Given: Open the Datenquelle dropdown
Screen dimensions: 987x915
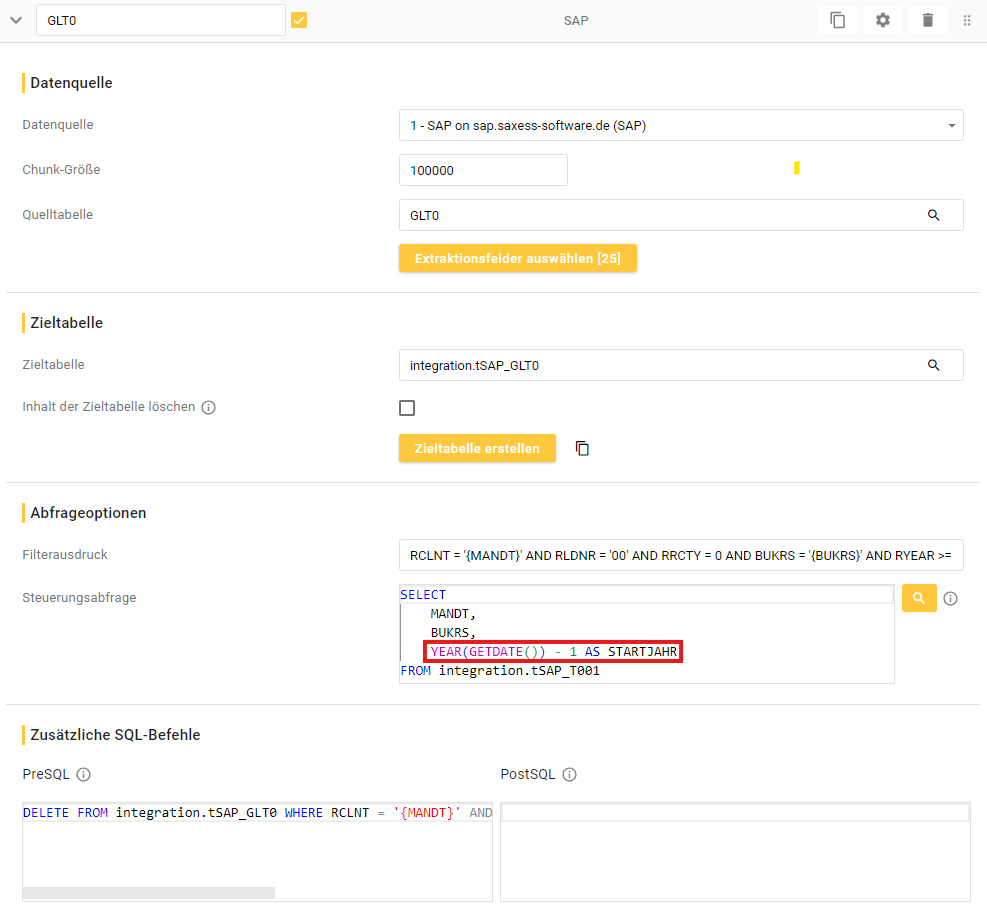Looking at the screenshot, I should click(680, 125).
